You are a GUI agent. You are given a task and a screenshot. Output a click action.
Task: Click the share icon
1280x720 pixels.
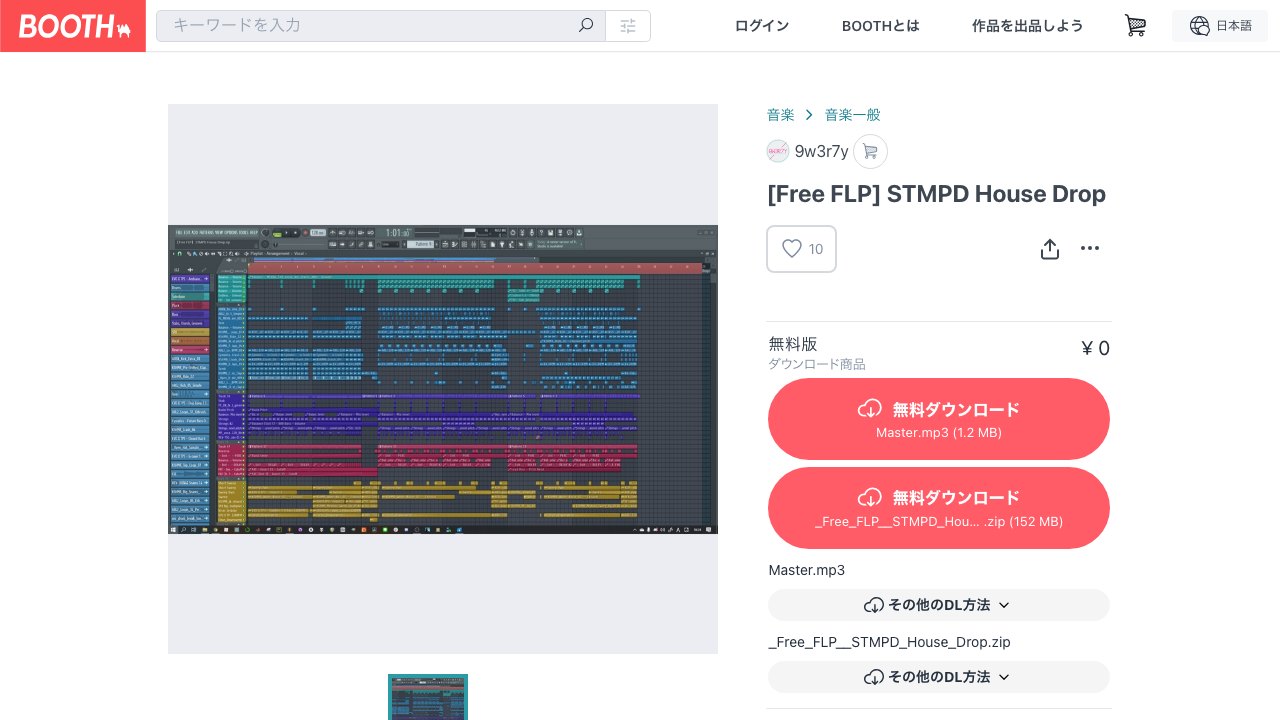[1049, 248]
